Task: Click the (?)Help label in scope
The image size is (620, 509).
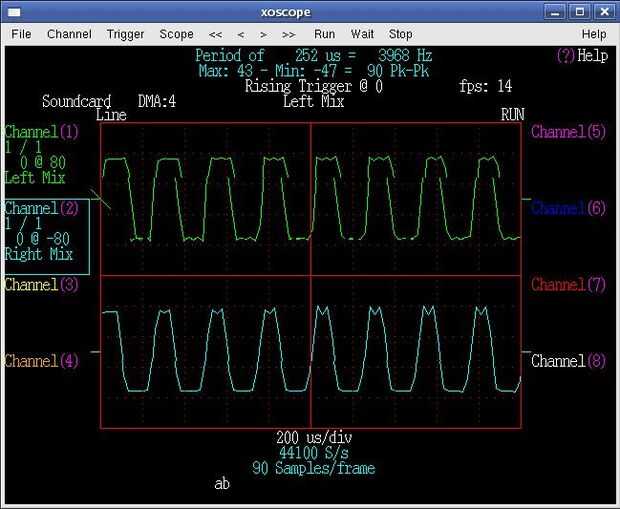Action: 581,56
